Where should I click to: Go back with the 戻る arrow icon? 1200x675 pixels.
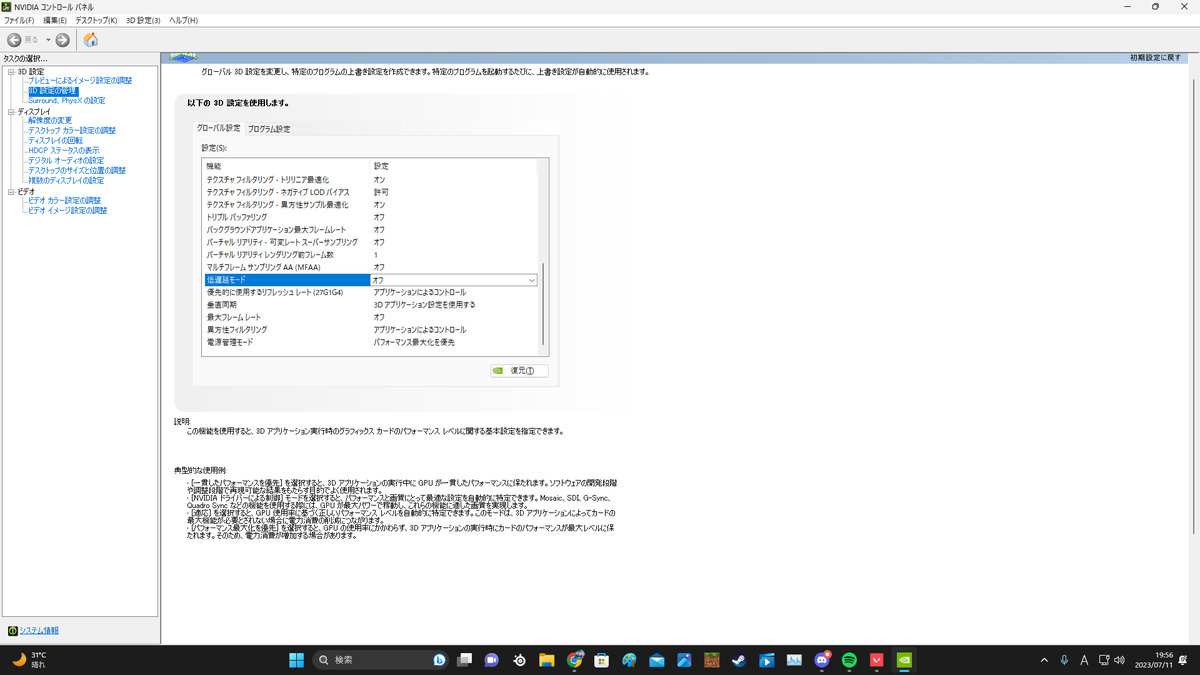pos(14,40)
